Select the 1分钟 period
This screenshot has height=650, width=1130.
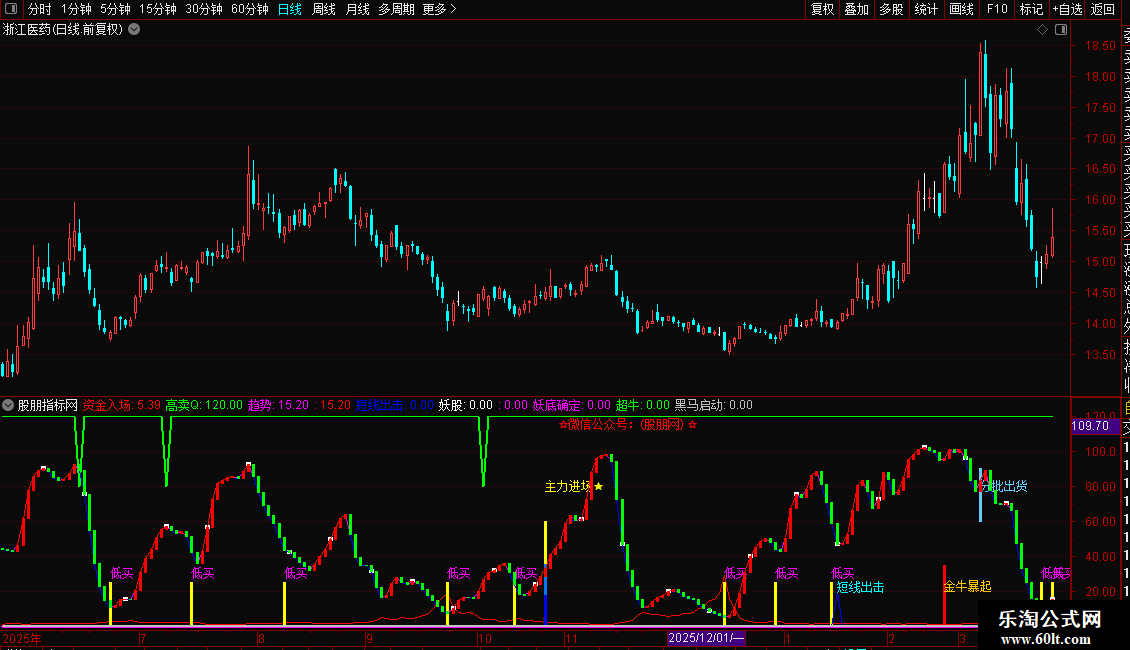tap(76, 9)
